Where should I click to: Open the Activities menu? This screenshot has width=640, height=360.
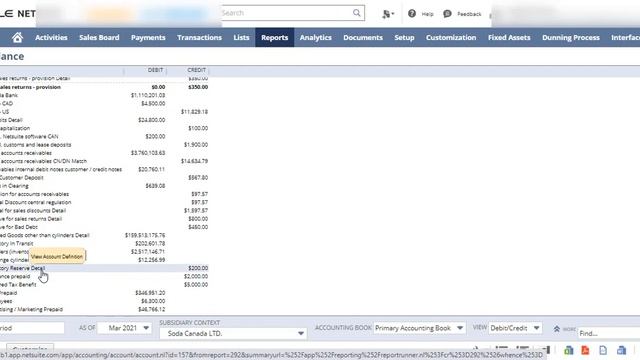[x=51, y=38]
